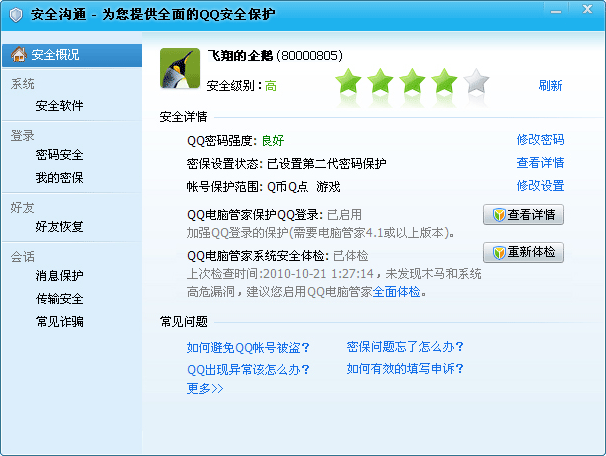Open the 全面体检 link
606x456 pixels.
point(396,292)
